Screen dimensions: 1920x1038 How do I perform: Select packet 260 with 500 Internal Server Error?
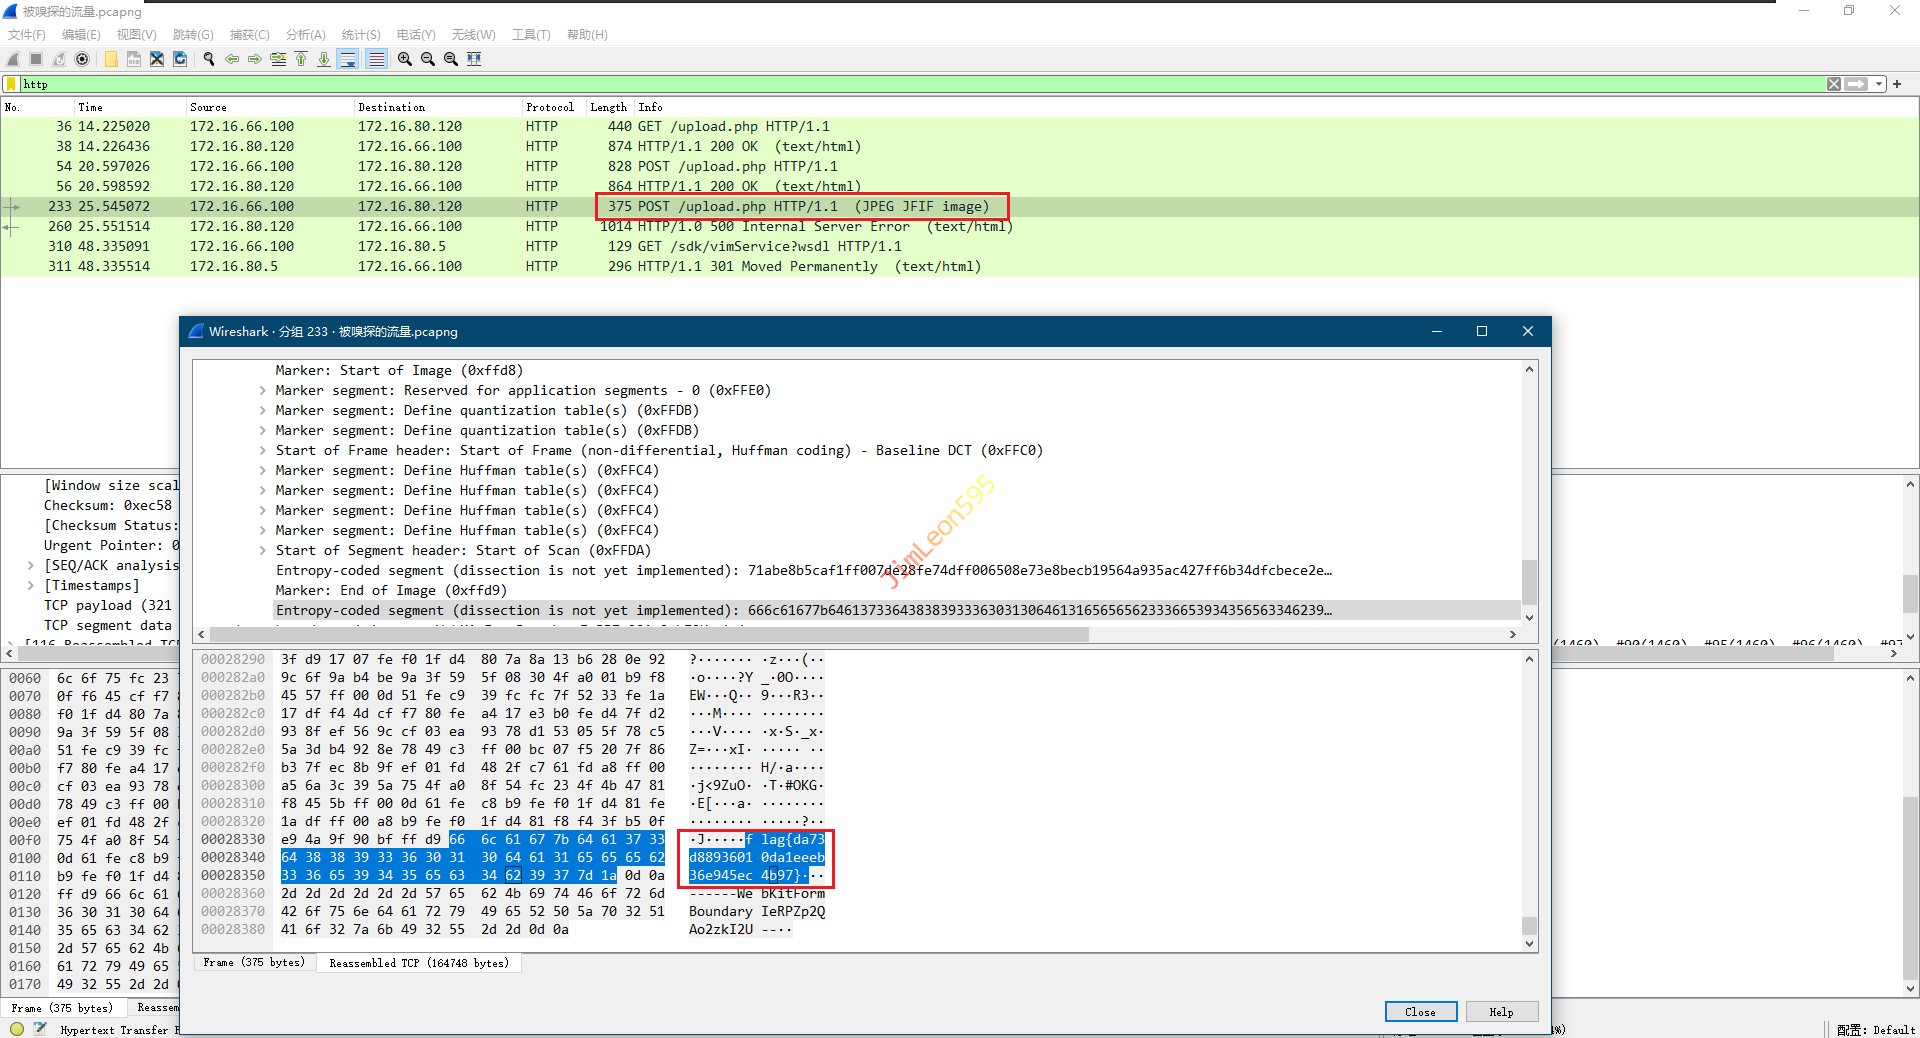500,227
